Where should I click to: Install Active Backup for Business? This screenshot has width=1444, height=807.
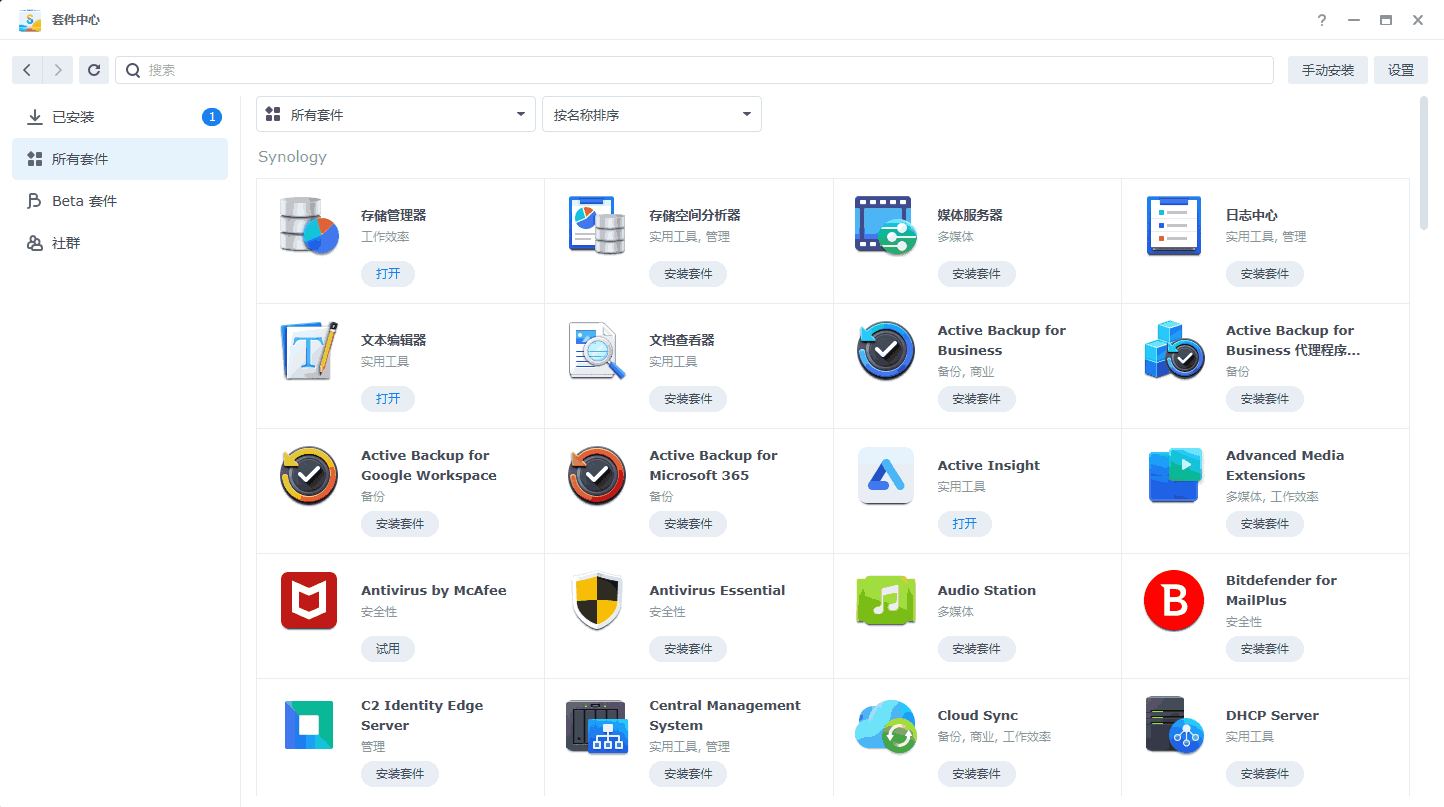[x=976, y=399]
